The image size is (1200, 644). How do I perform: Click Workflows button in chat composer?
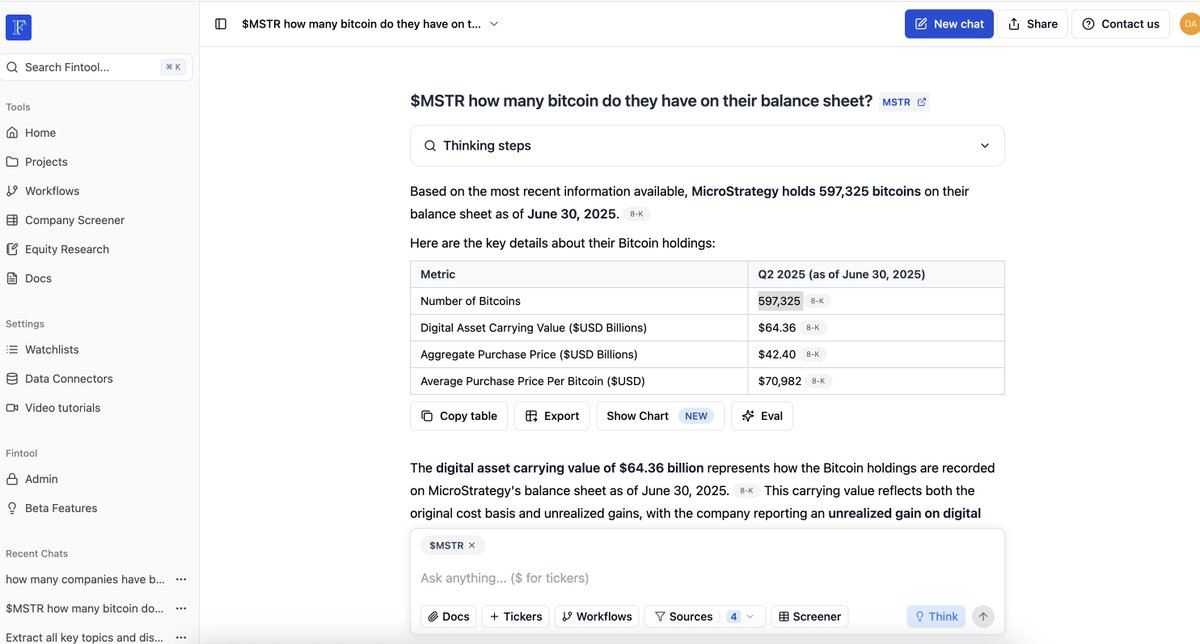point(597,617)
